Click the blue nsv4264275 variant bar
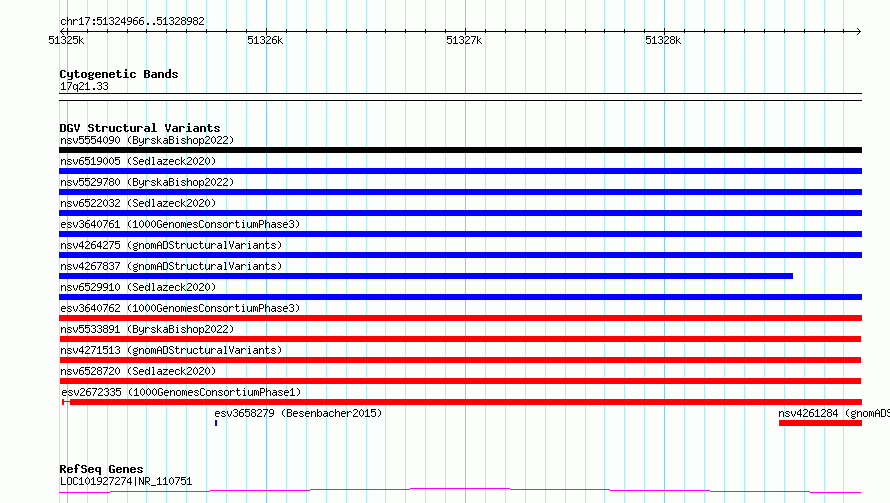The height and width of the screenshot is (503, 890). [x=460, y=255]
